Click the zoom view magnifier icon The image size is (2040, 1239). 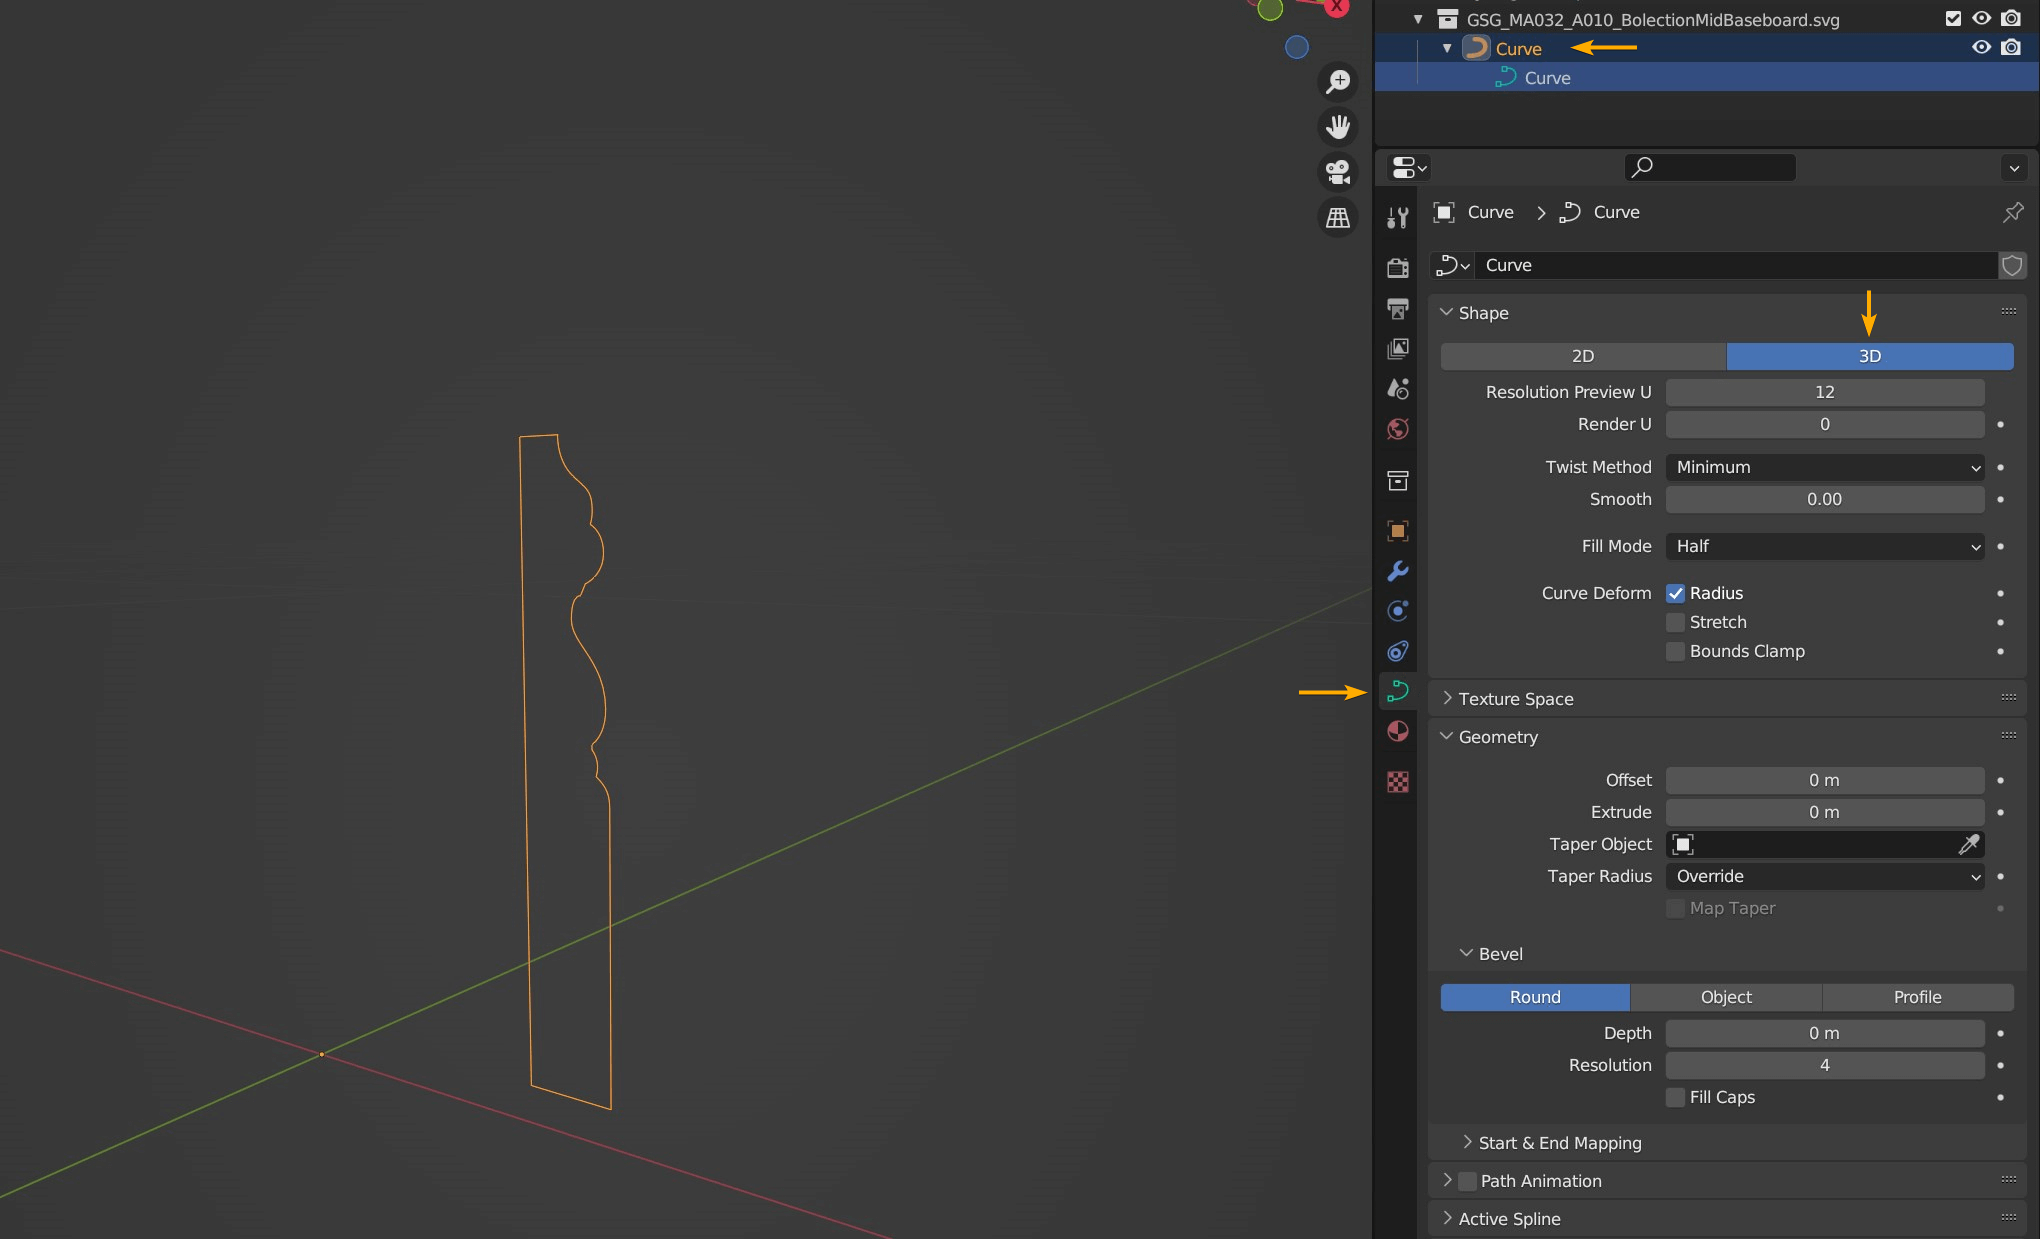pos(1338,81)
